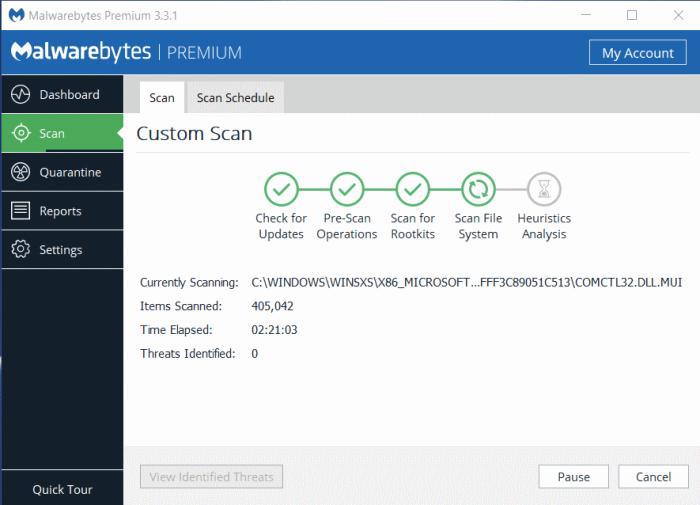Pause the running custom scan
The height and width of the screenshot is (505, 700).
[x=573, y=477]
